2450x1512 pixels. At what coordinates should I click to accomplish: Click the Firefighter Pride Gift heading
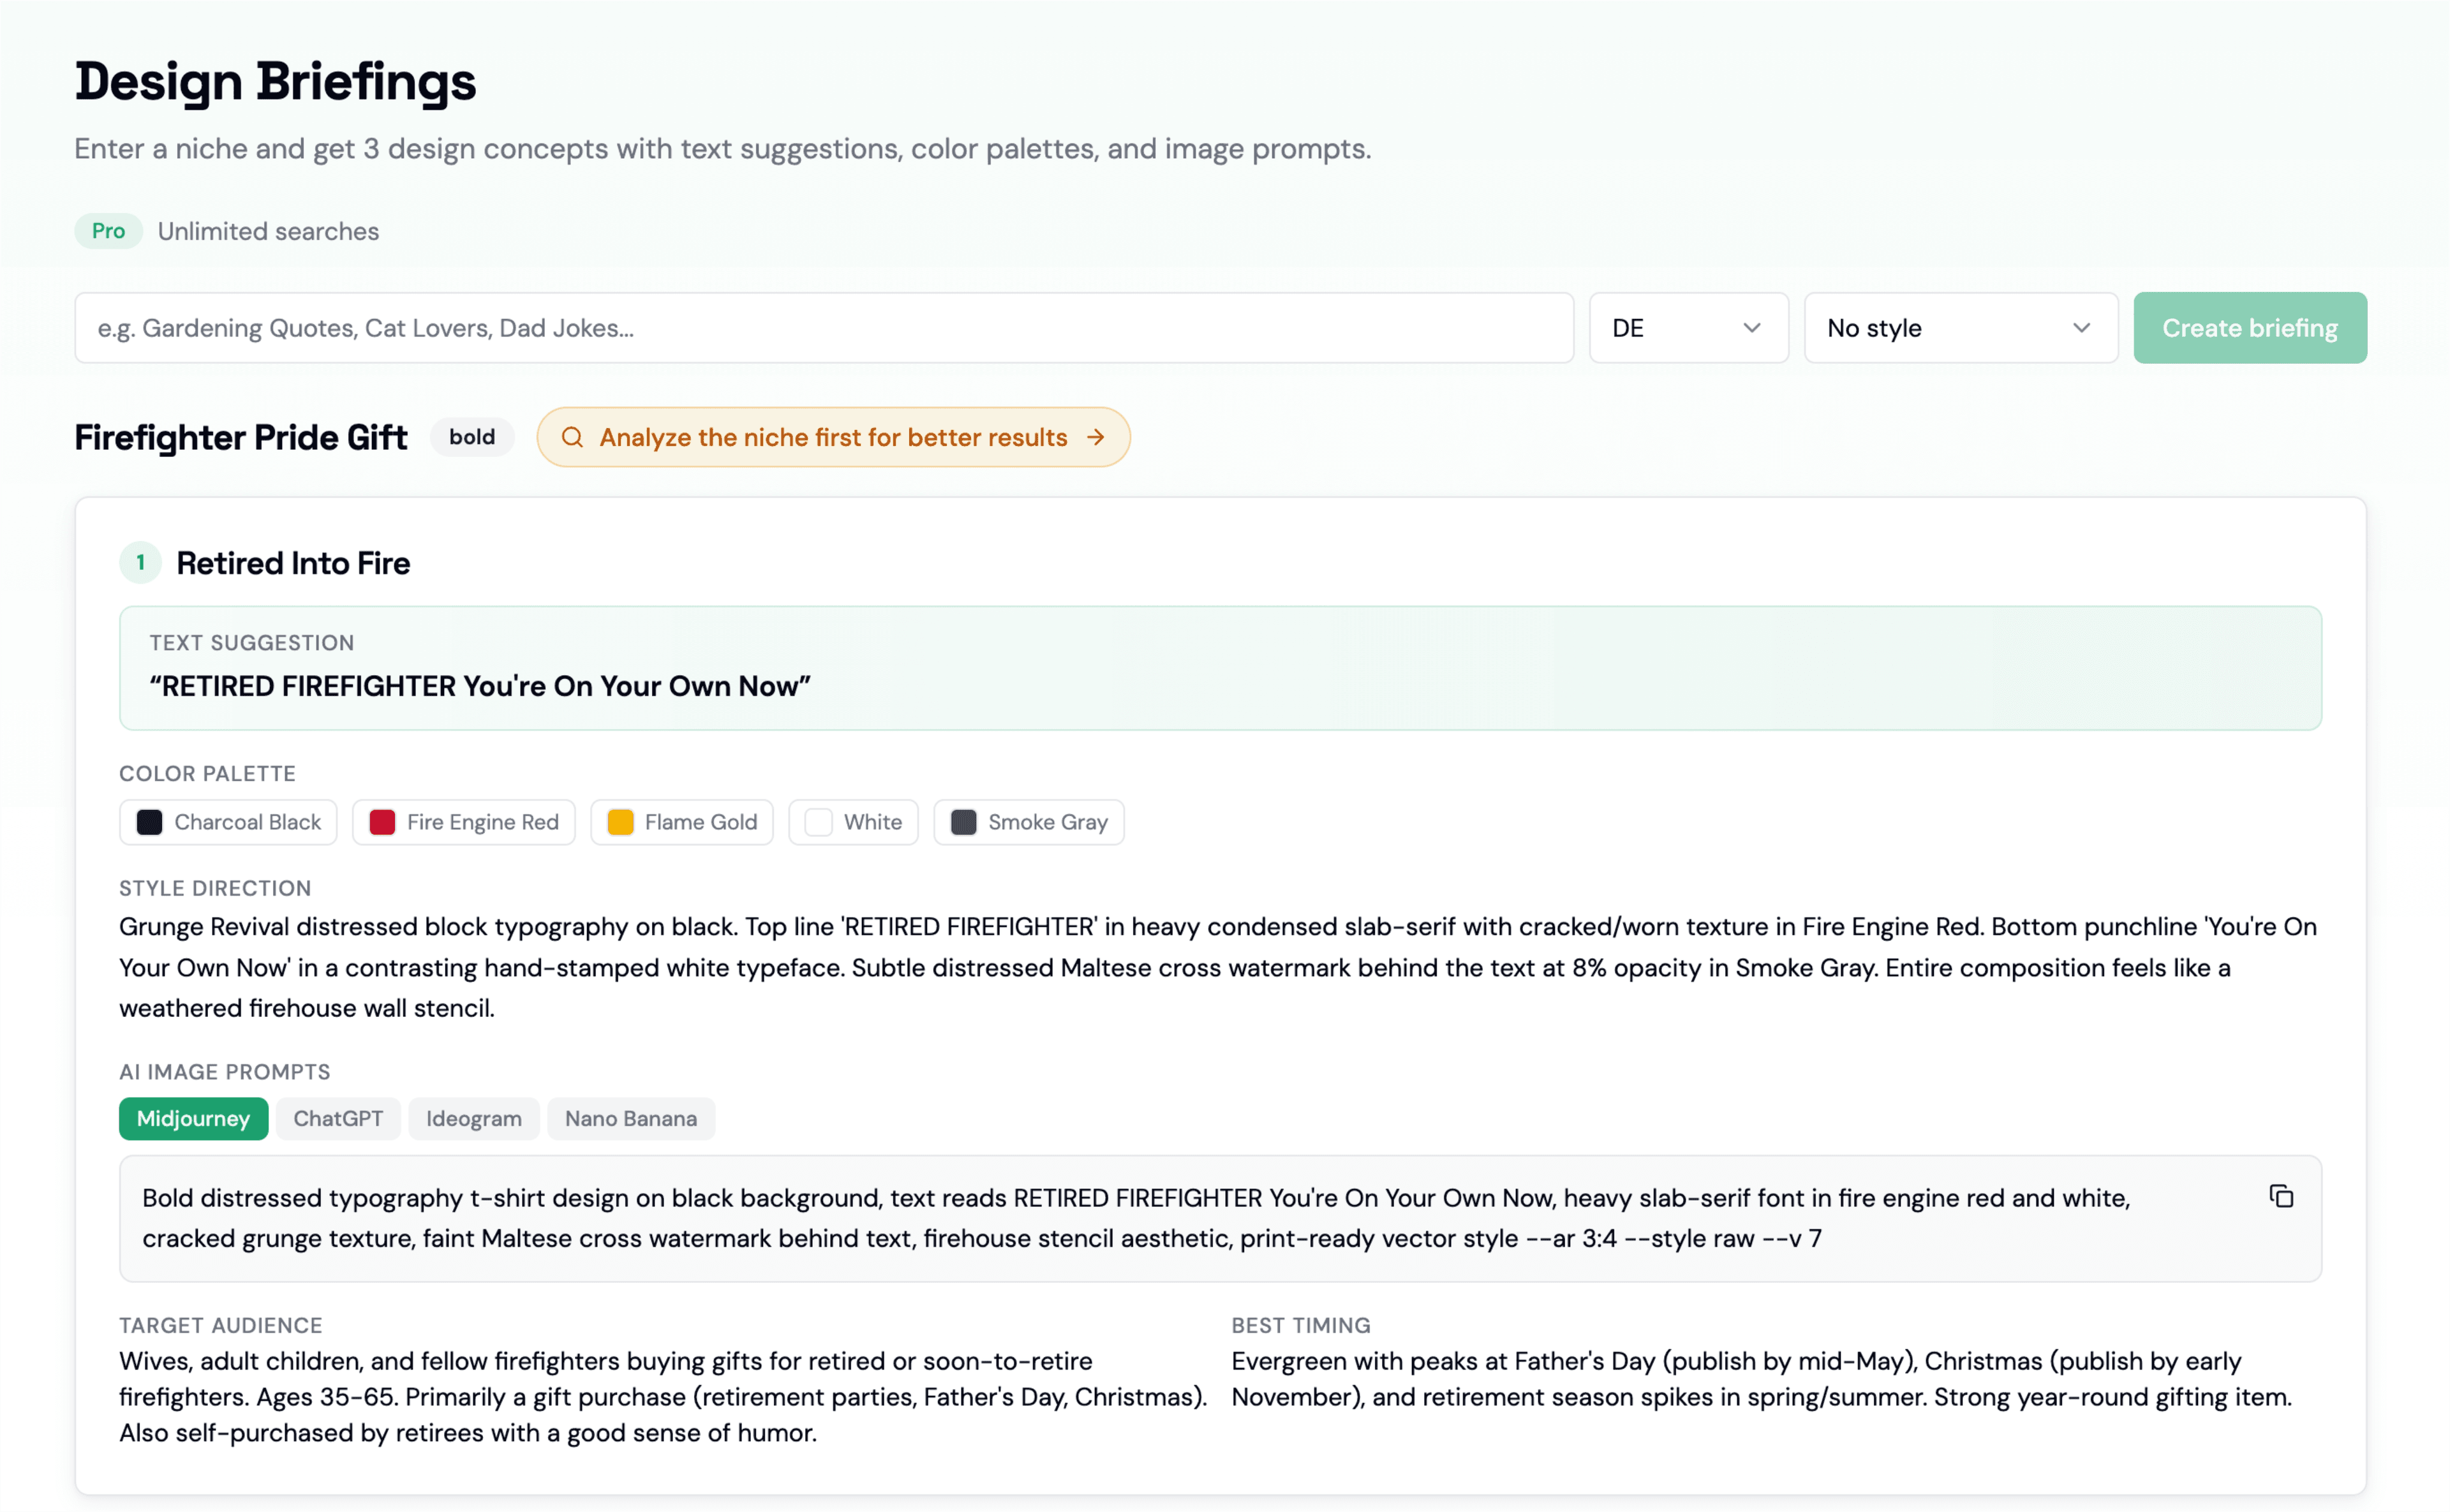tap(241, 437)
